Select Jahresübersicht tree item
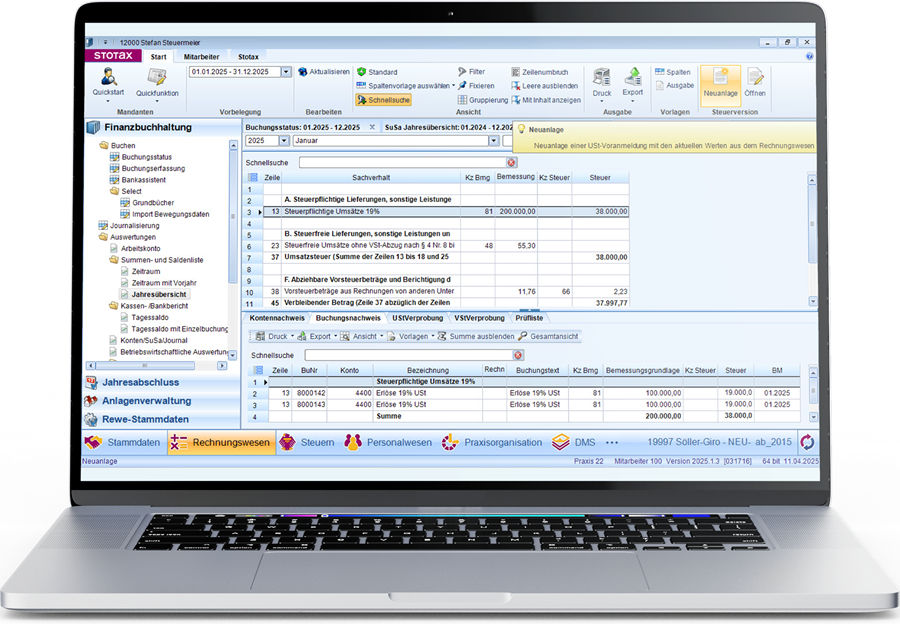Screen dimensions: 900x624 (x=158, y=294)
